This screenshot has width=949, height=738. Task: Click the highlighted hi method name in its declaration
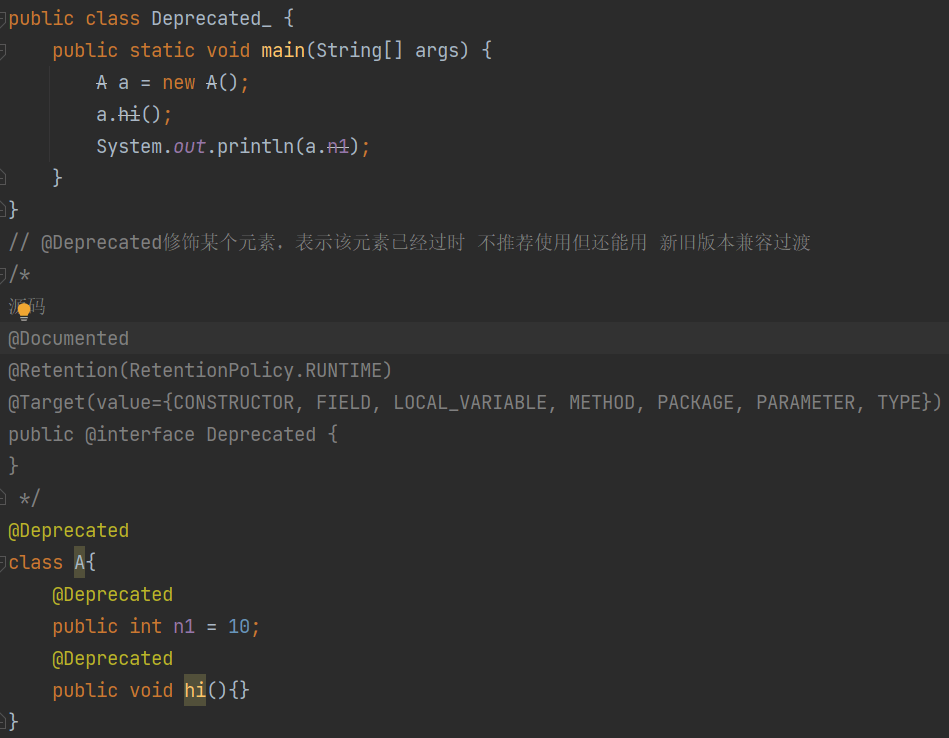click(195, 690)
